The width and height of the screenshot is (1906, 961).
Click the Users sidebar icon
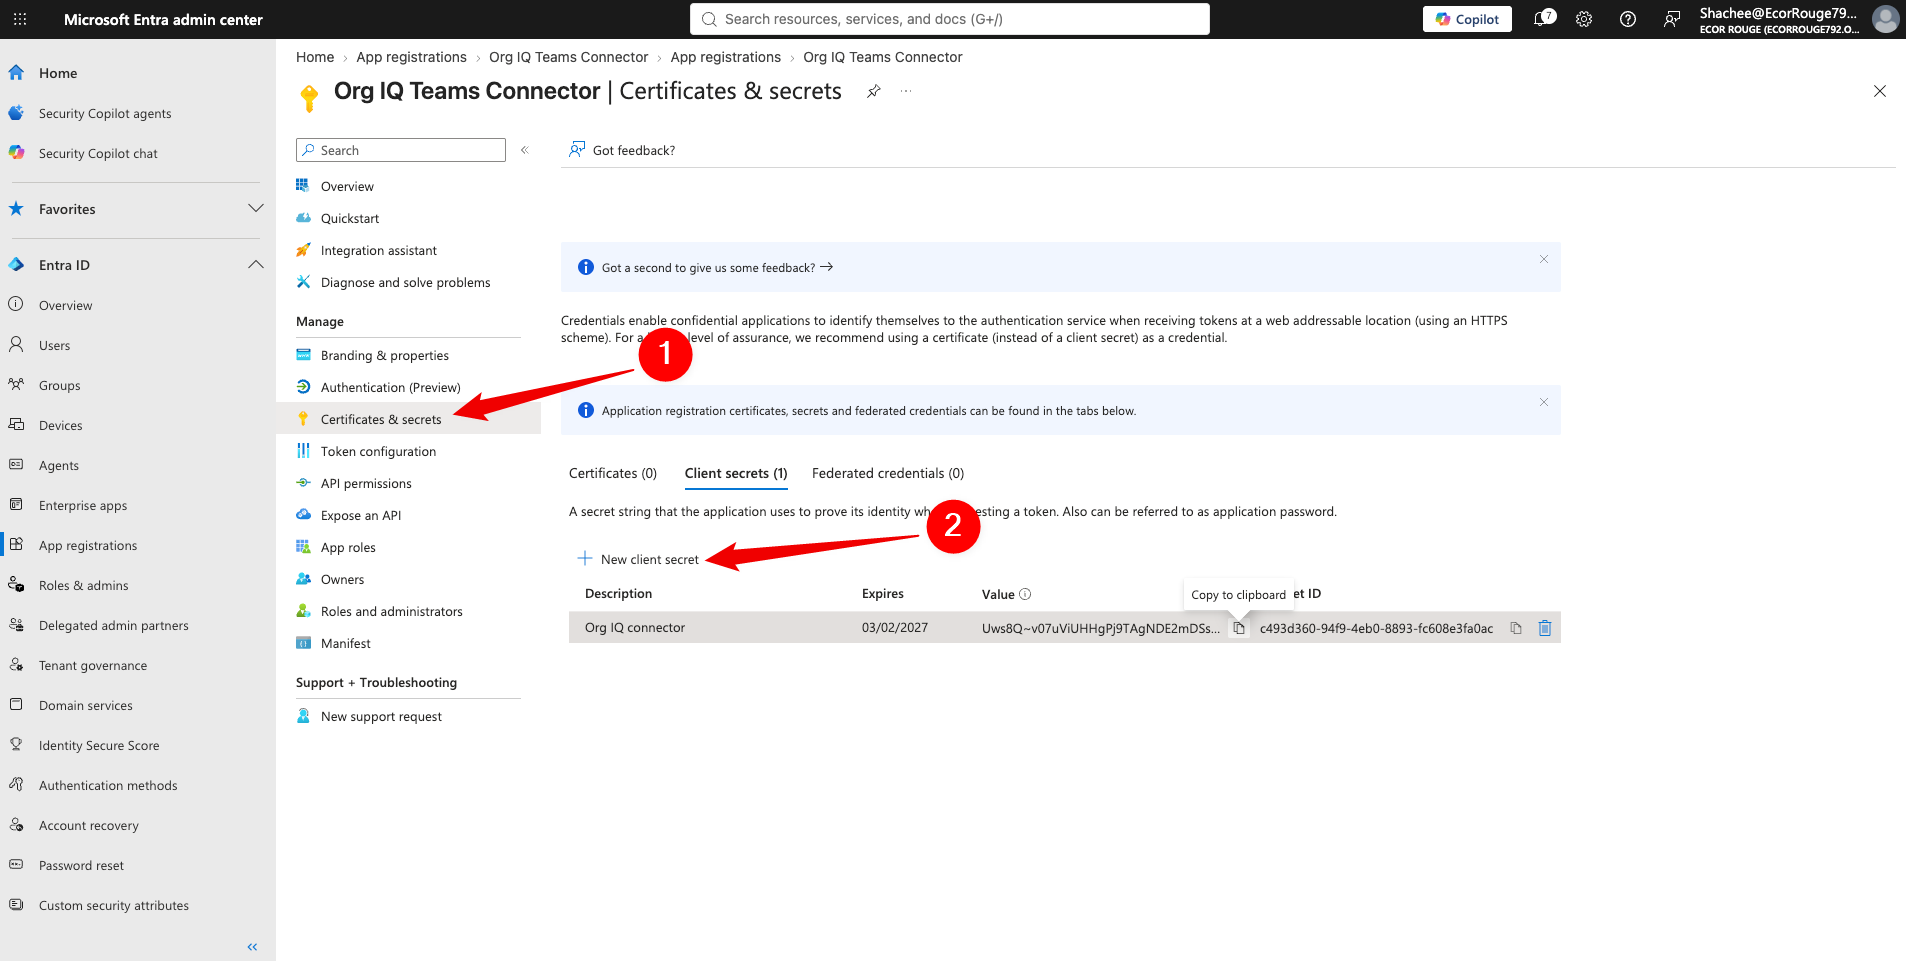pos(16,345)
